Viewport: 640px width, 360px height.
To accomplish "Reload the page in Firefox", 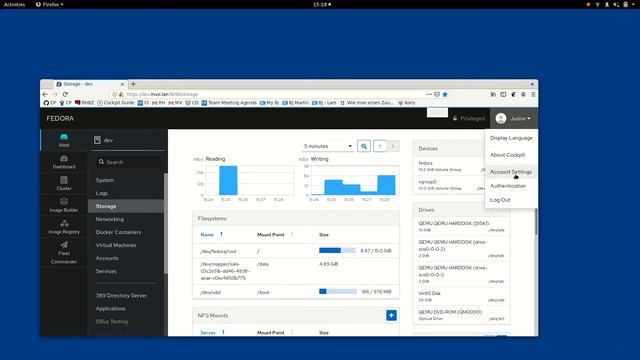I will (65, 94).
